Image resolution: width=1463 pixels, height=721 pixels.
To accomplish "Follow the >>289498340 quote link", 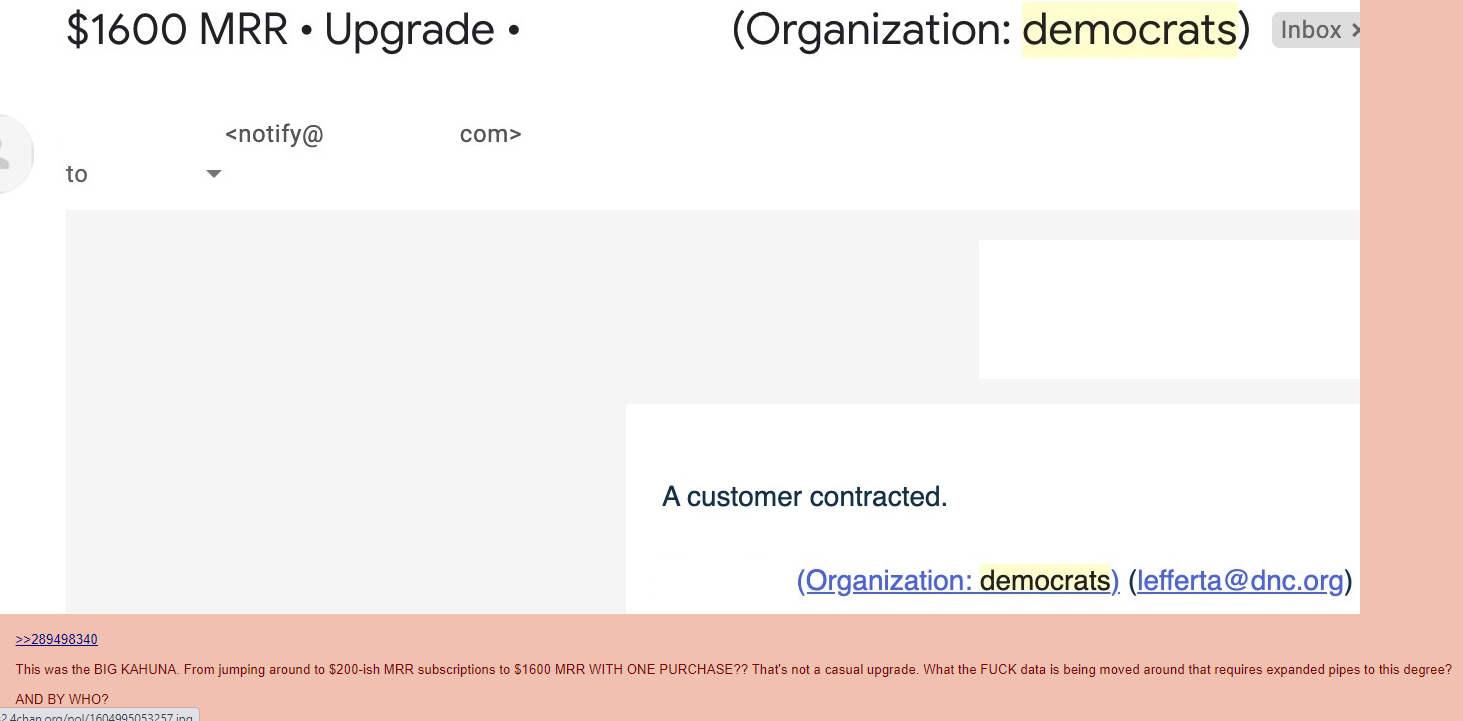I will pos(57,640).
